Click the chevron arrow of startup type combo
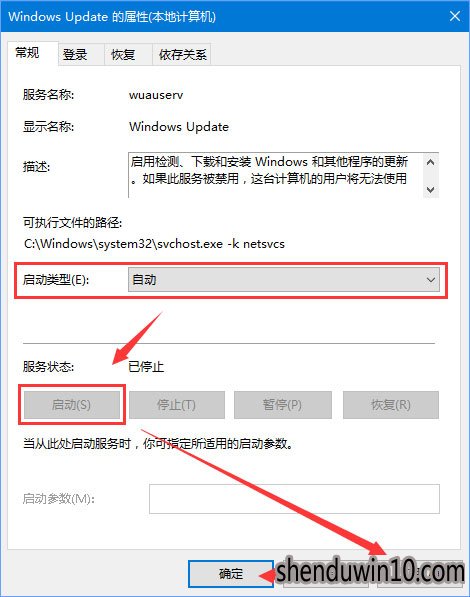Viewport: 470px width, 597px height. [x=430, y=280]
